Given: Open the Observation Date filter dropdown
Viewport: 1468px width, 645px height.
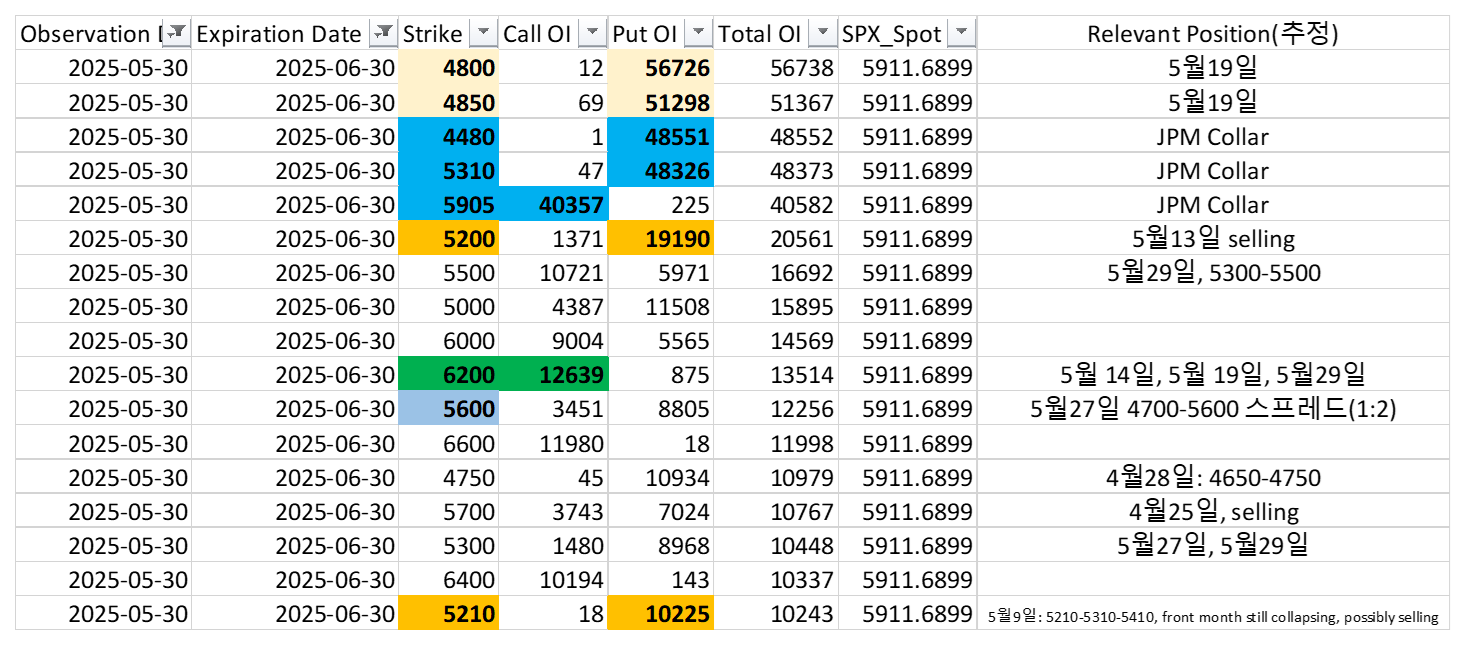Looking at the screenshot, I should tap(177, 33).
